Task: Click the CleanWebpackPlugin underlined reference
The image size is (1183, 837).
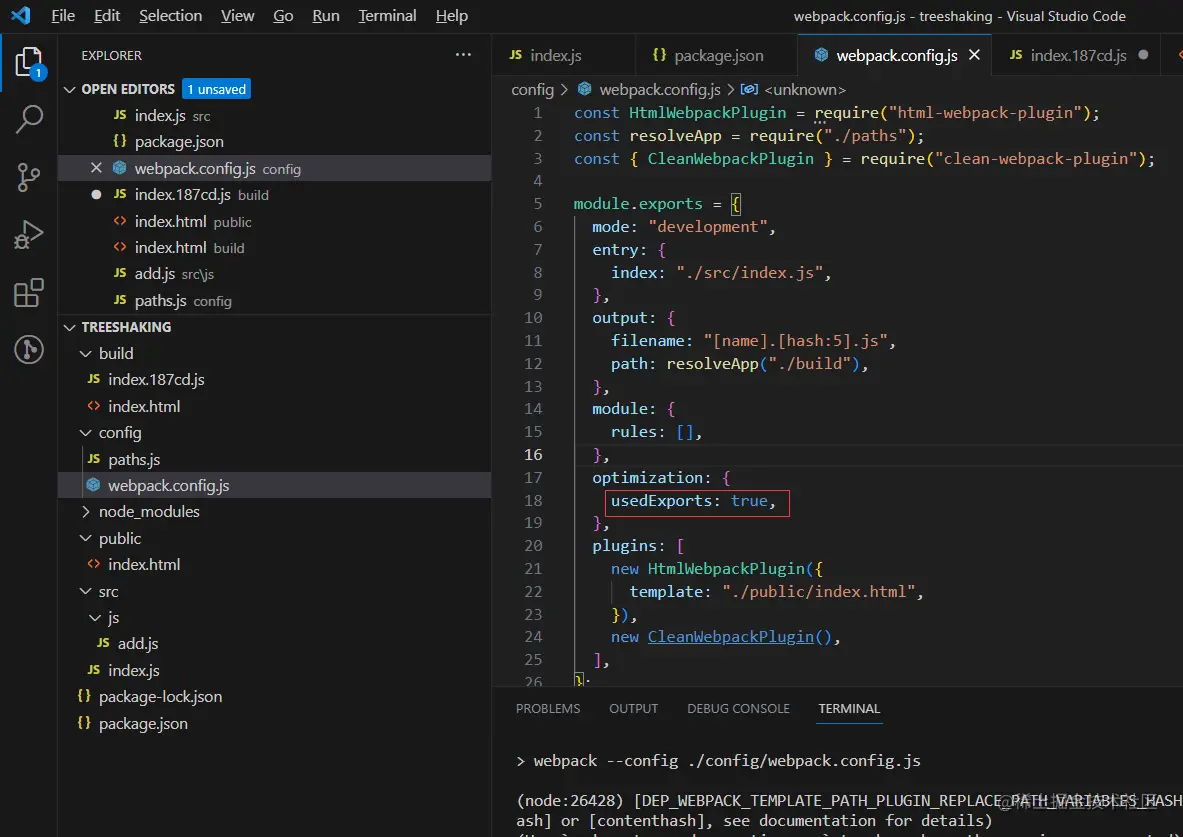Action: click(x=730, y=637)
